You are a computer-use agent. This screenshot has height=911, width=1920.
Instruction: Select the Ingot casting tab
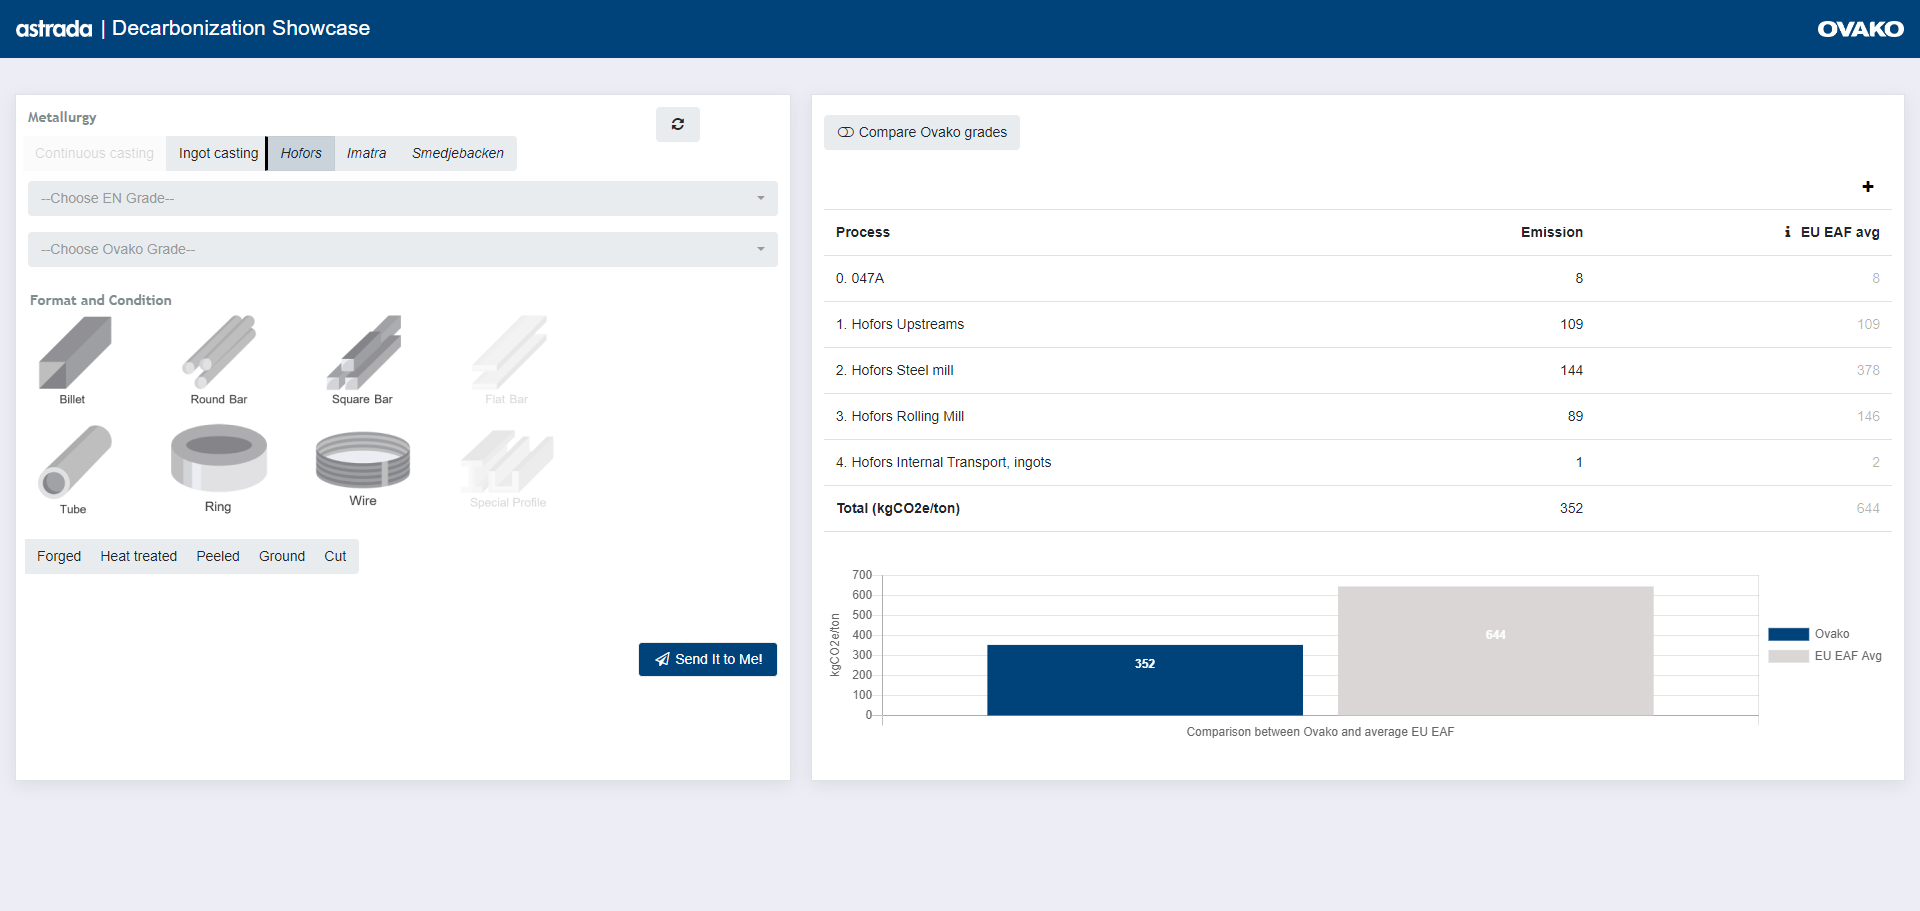pos(218,153)
